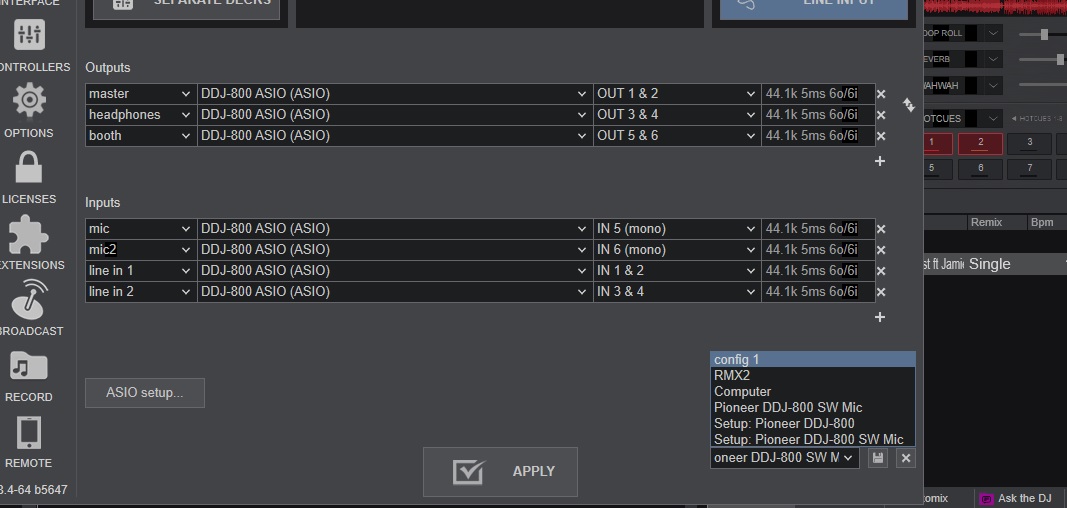Adjust the Loop Roll effect slider
This screenshot has width=1067, height=508.
pyautogui.click(x=1044, y=34)
